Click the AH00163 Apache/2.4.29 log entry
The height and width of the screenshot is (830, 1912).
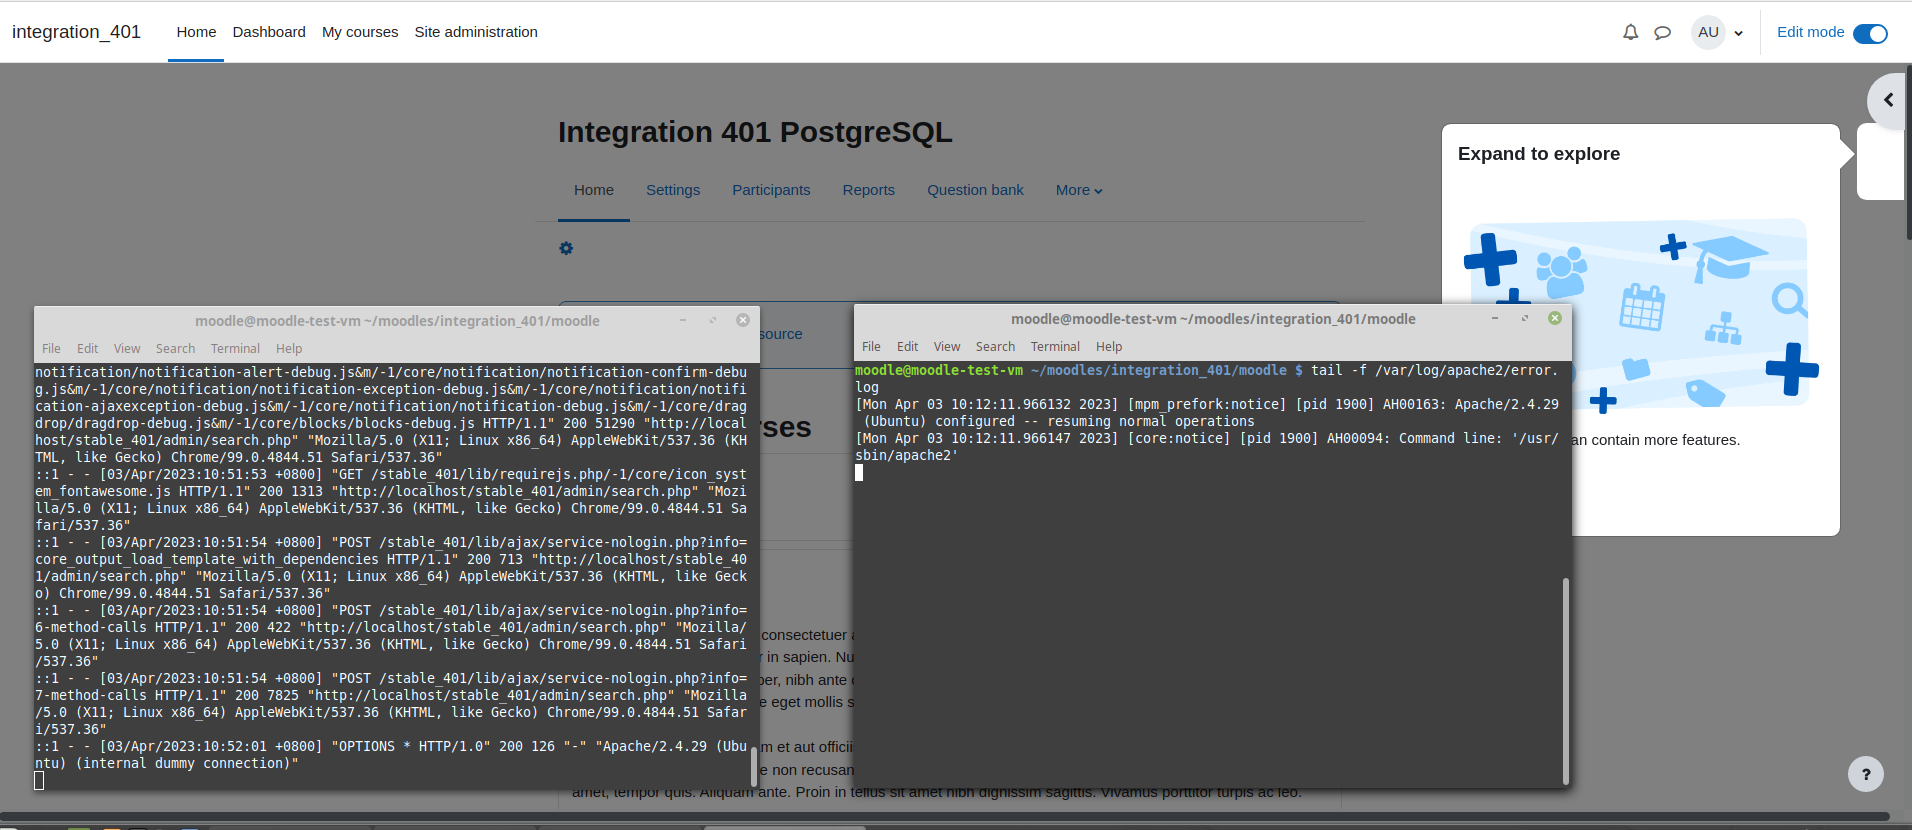tap(1207, 413)
